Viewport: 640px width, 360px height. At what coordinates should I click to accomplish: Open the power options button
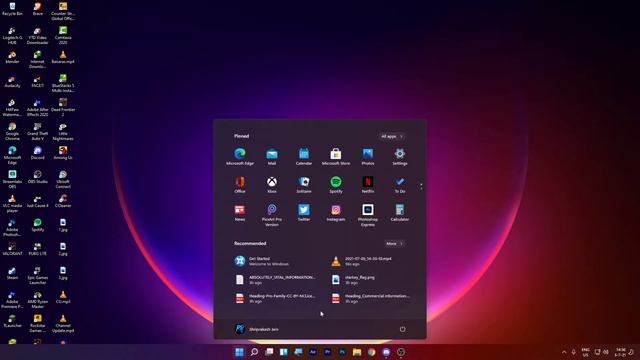[x=402, y=329]
